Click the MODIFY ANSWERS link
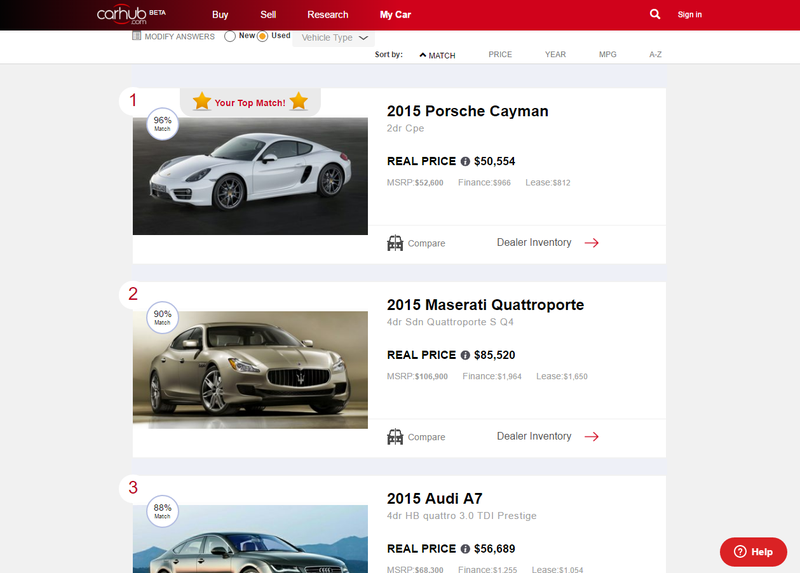Viewport: 800px width, 573px height. (179, 36)
